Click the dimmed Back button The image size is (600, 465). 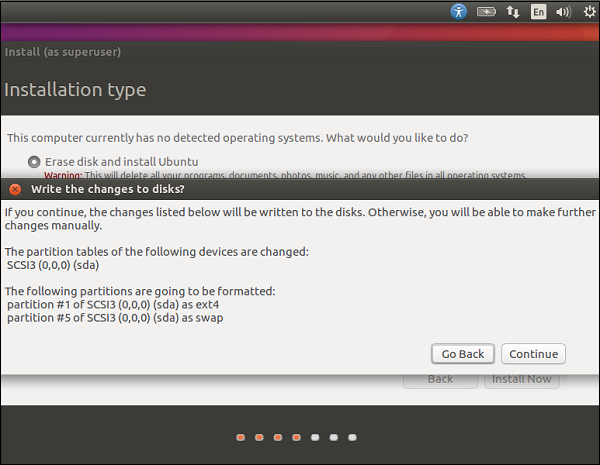[x=440, y=380]
